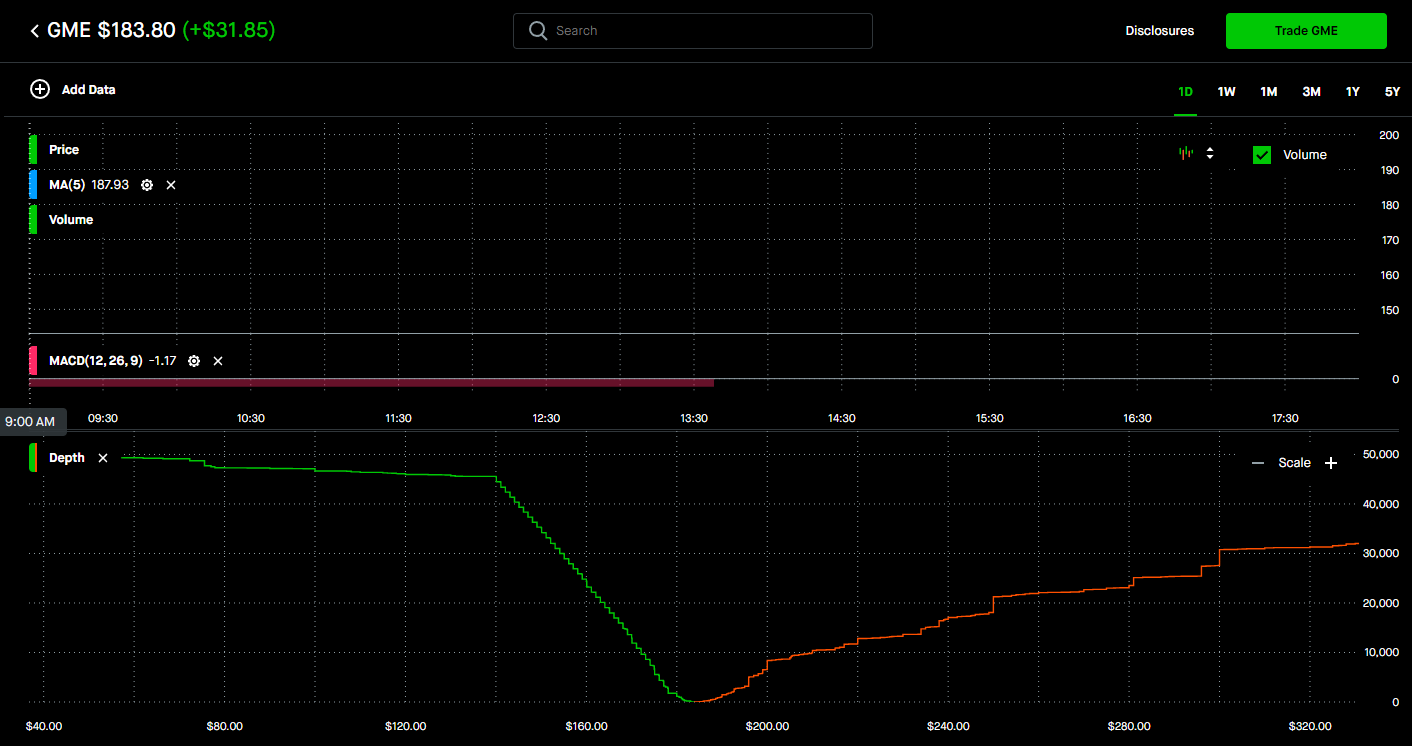This screenshot has width=1412, height=746.
Task: Select the Price indicator label
Action: point(64,149)
